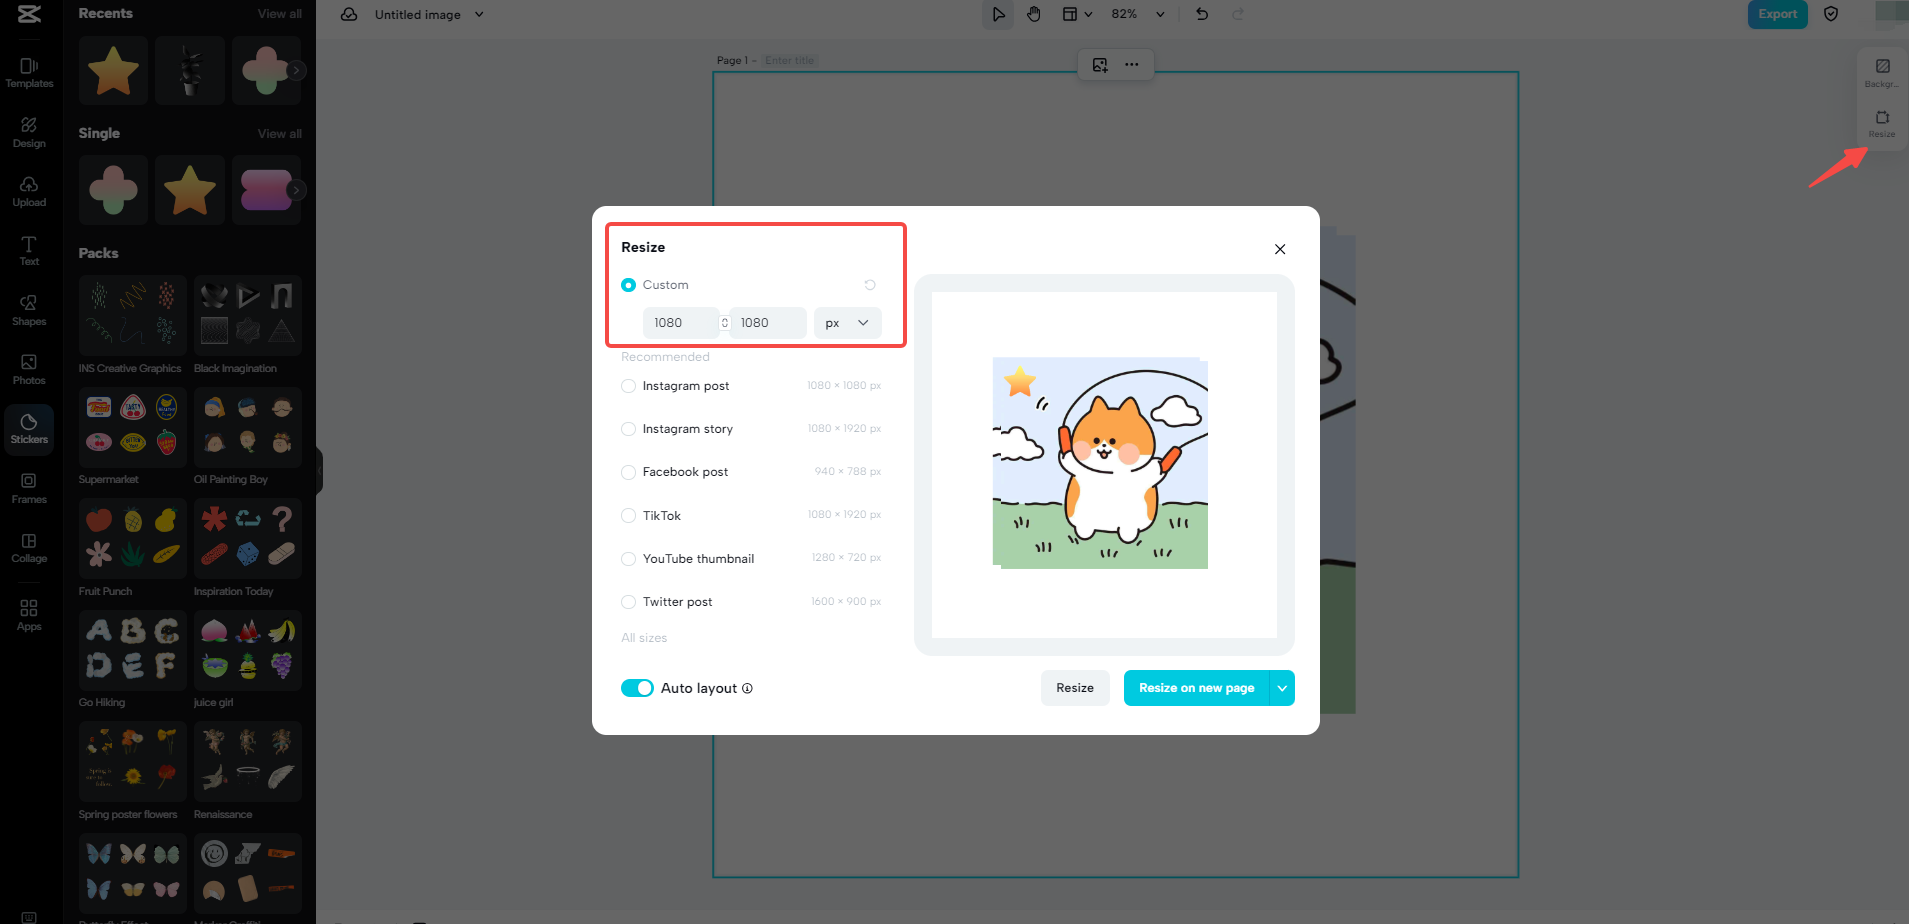Click the Export button
1909x924 pixels.
(x=1778, y=14)
